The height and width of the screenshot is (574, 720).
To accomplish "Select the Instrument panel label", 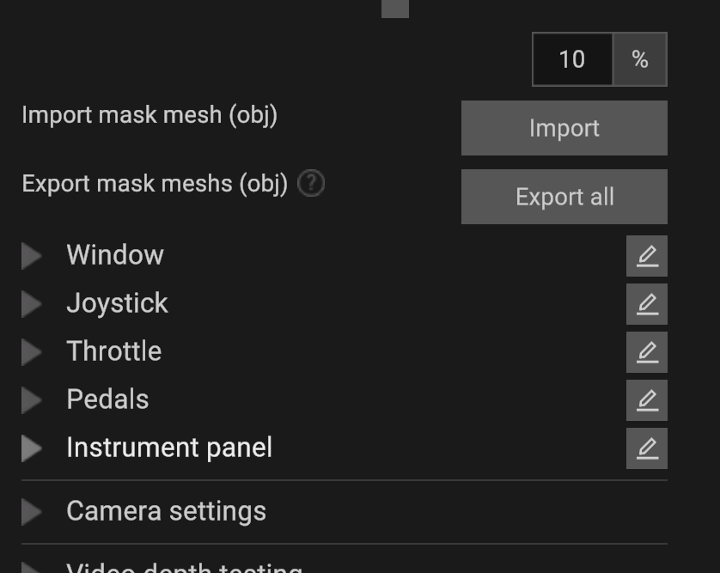I will 169,447.
